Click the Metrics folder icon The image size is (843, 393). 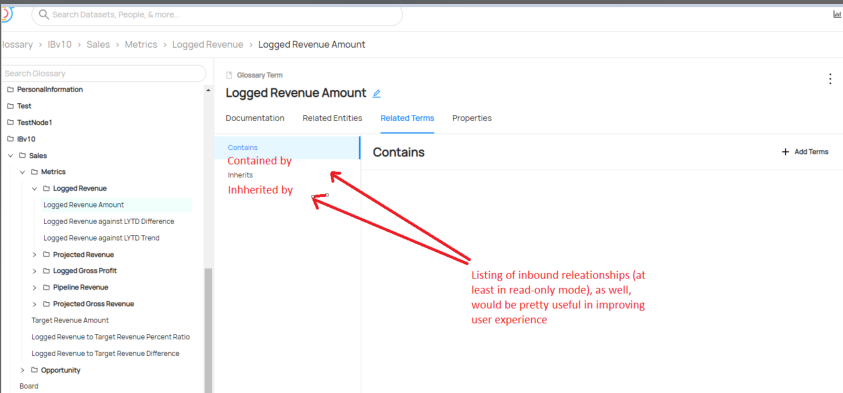(x=34, y=172)
